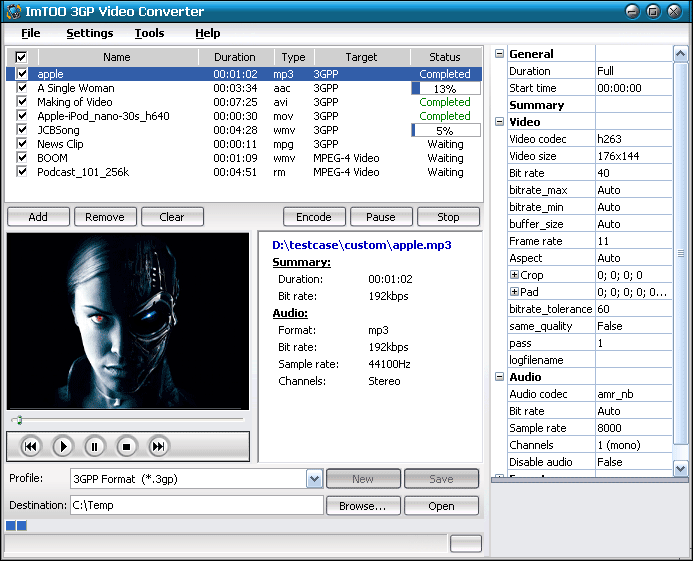Toggle the select-all checkbox in list header
This screenshot has height=561, width=693.
click(21, 57)
